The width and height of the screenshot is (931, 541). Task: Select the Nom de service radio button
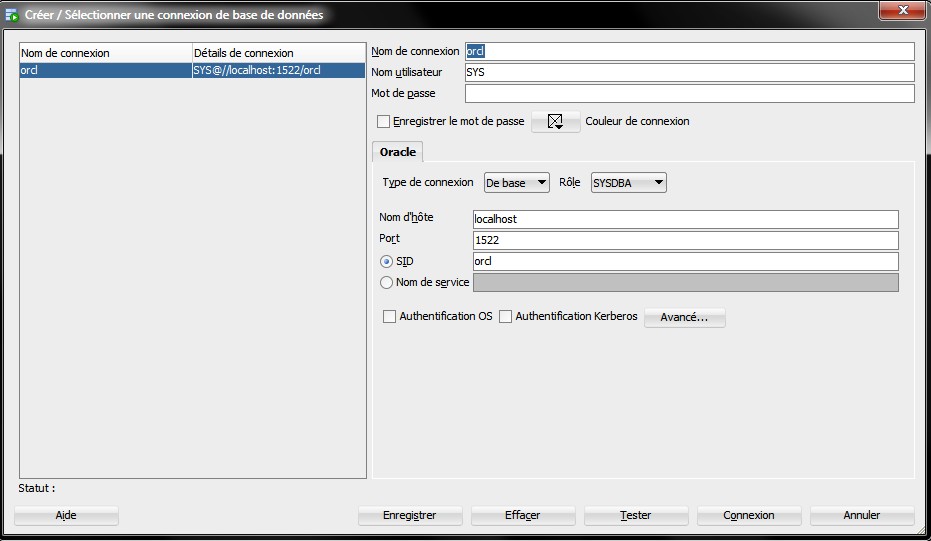[x=387, y=283]
